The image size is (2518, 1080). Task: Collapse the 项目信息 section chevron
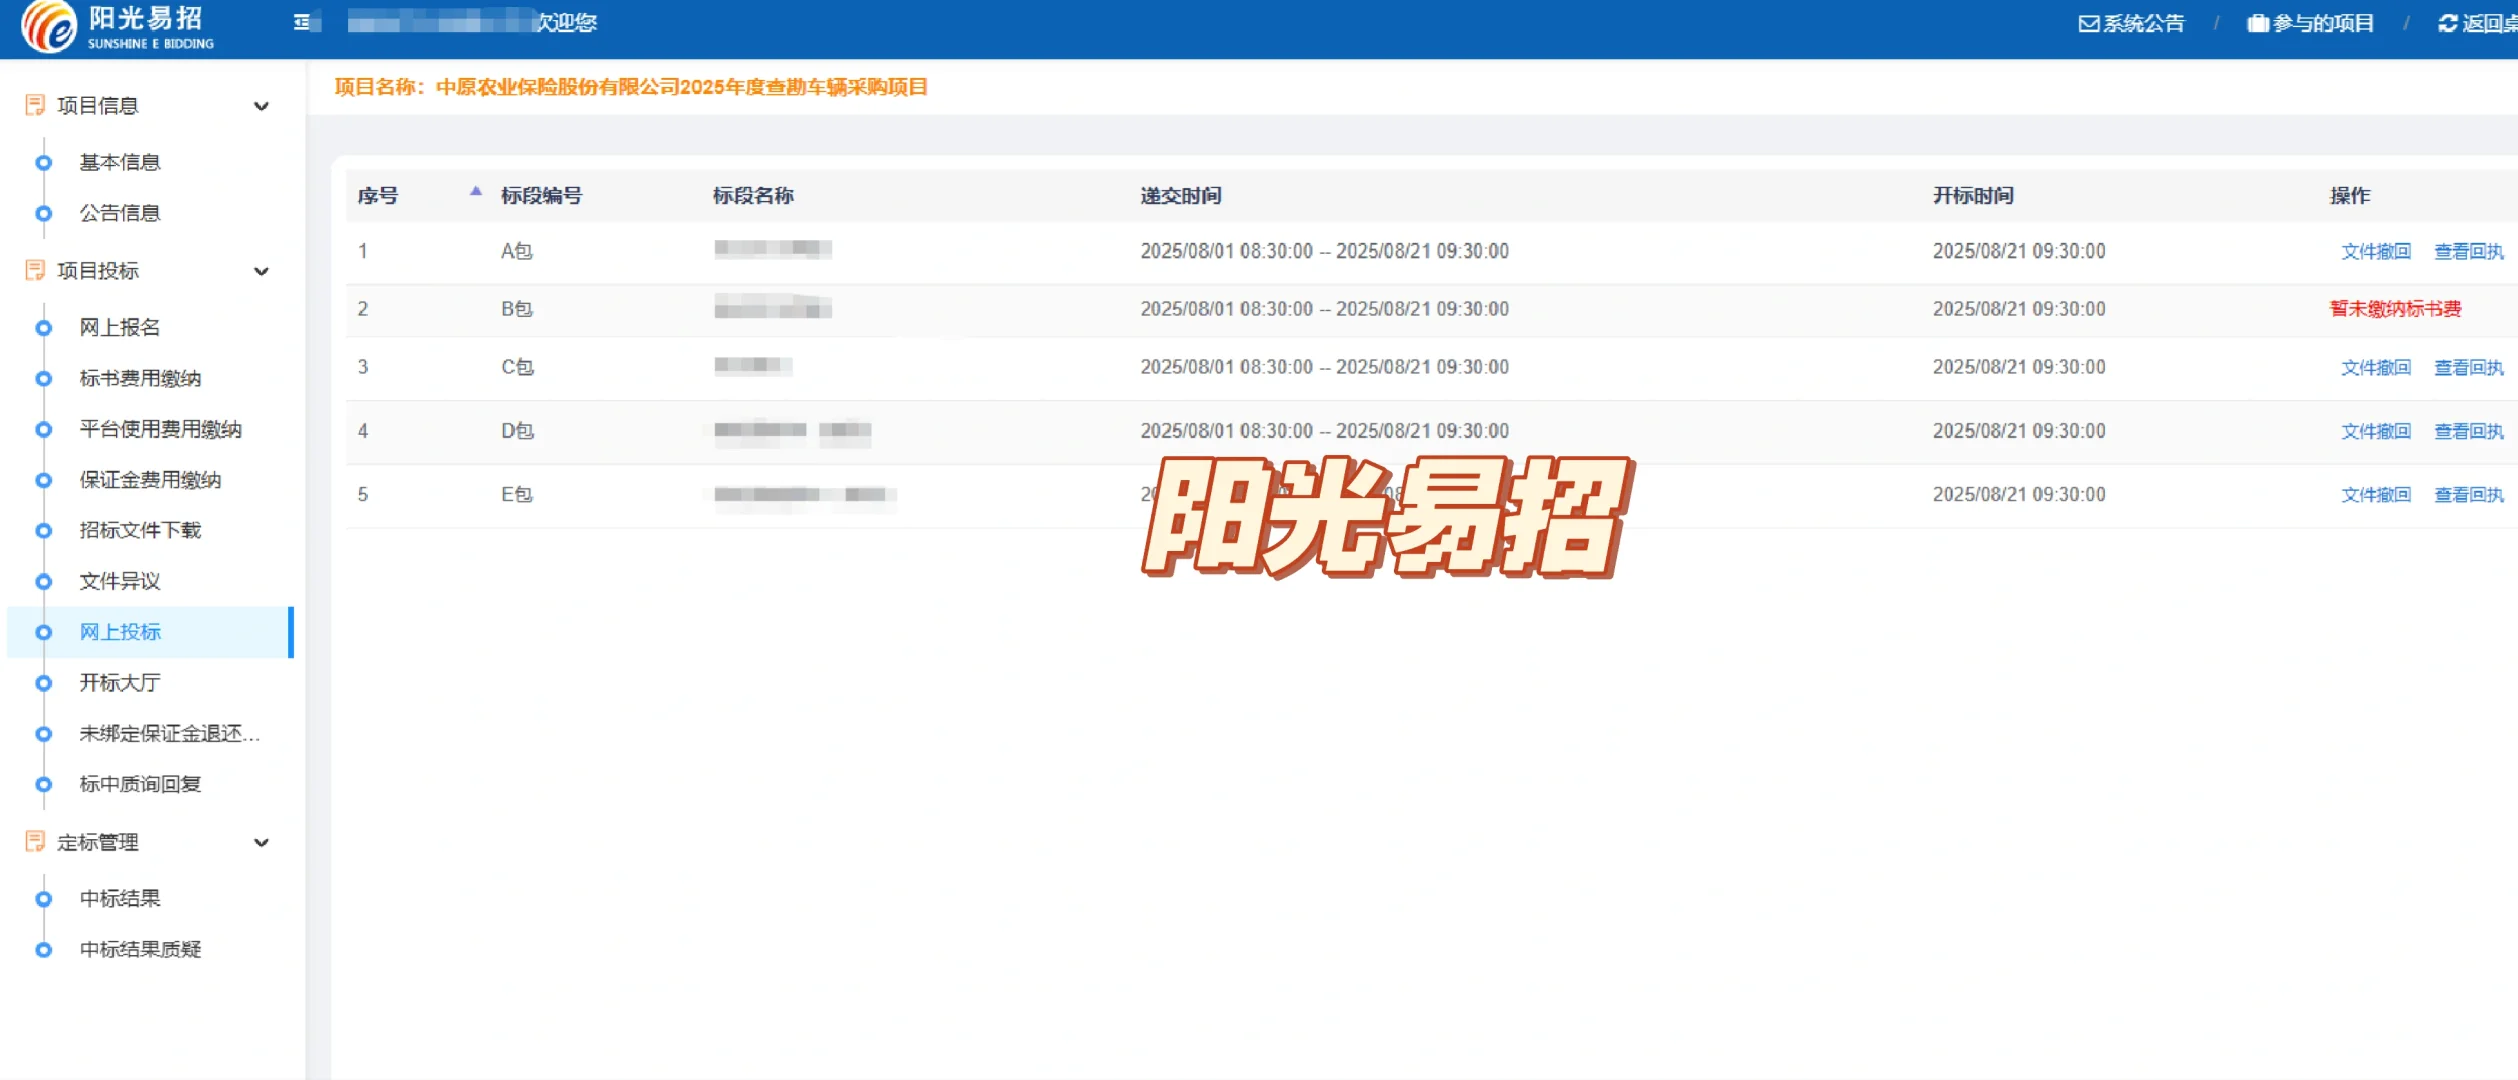pyautogui.click(x=262, y=104)
